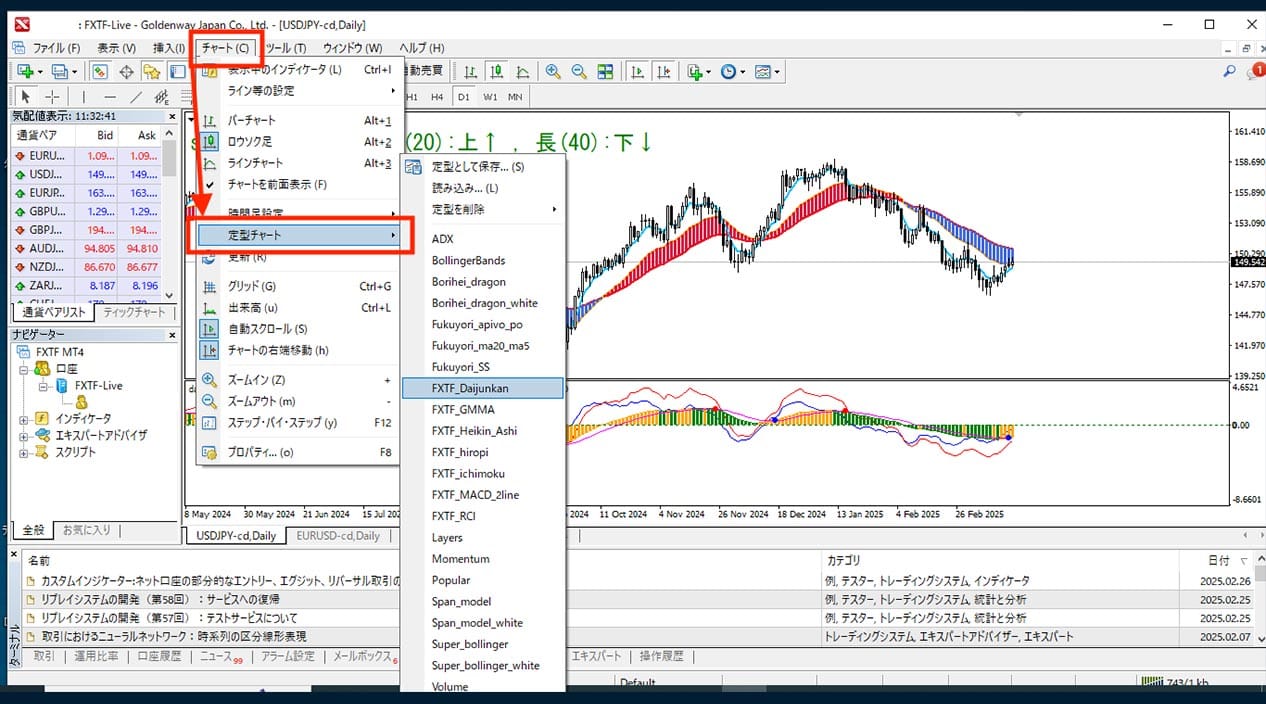Open ズームイン (Z) menu entry
This screenshot has width=1266, height=704.
click(x=298, y=380)
